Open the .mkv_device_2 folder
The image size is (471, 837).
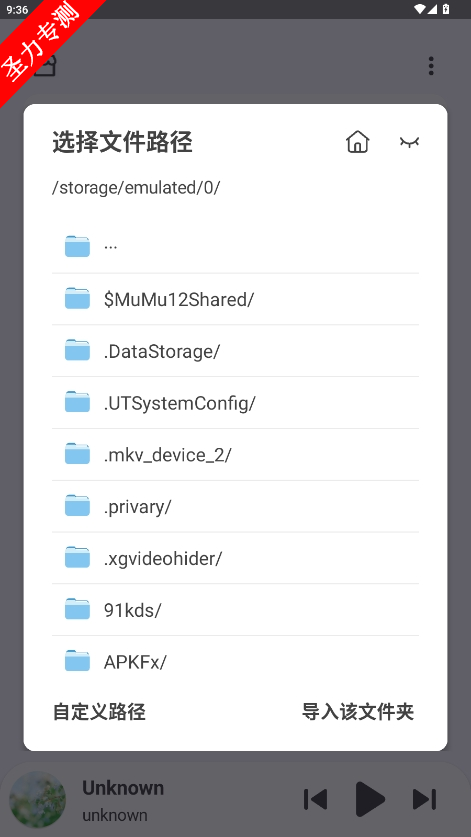[235, 454]
